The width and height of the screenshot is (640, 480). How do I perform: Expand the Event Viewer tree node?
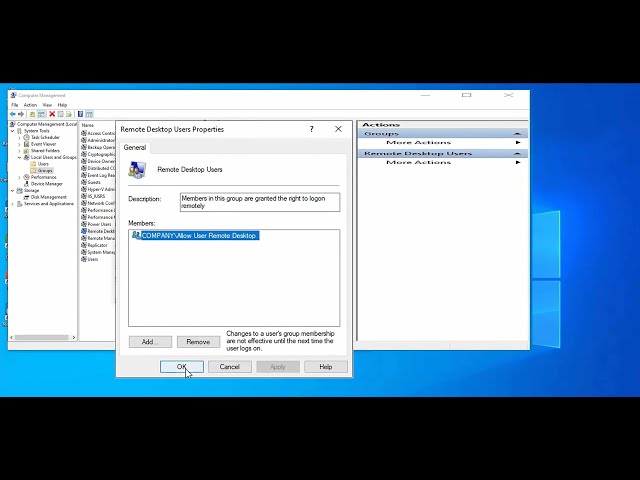(x=19, y=144)
